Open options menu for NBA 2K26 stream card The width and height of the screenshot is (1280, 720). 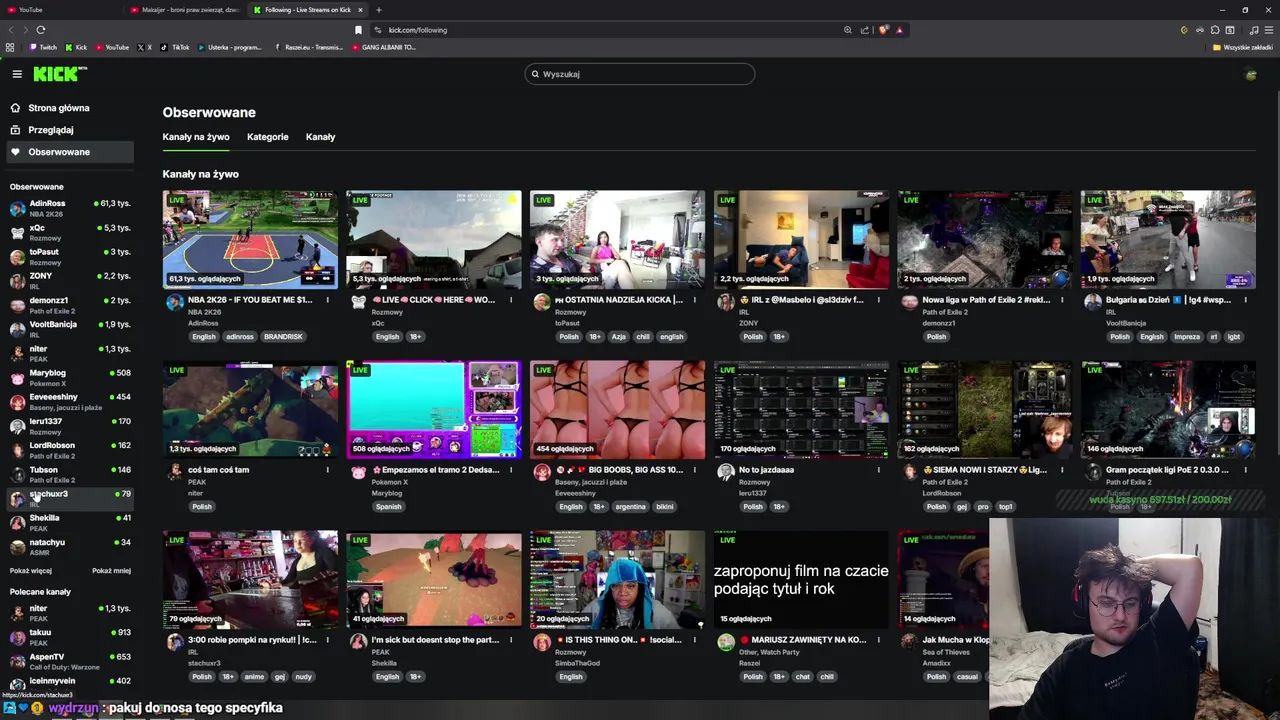327,300
